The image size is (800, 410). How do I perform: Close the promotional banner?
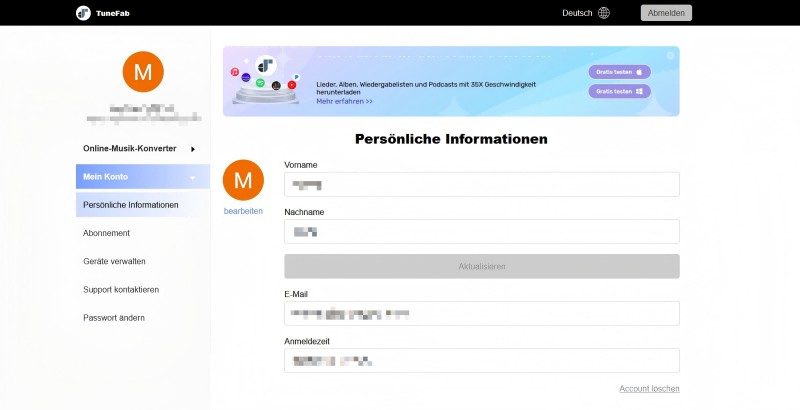tap(670, 56)
